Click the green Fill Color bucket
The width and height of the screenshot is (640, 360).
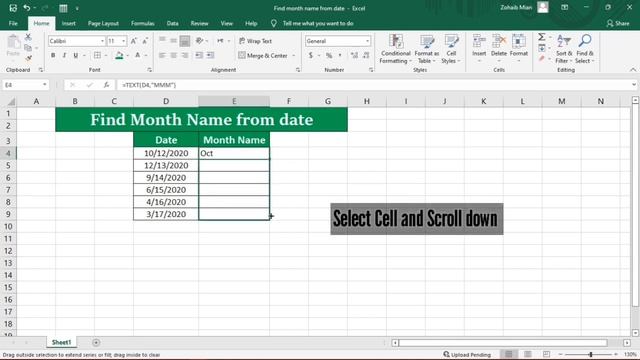tap(119, 56)
